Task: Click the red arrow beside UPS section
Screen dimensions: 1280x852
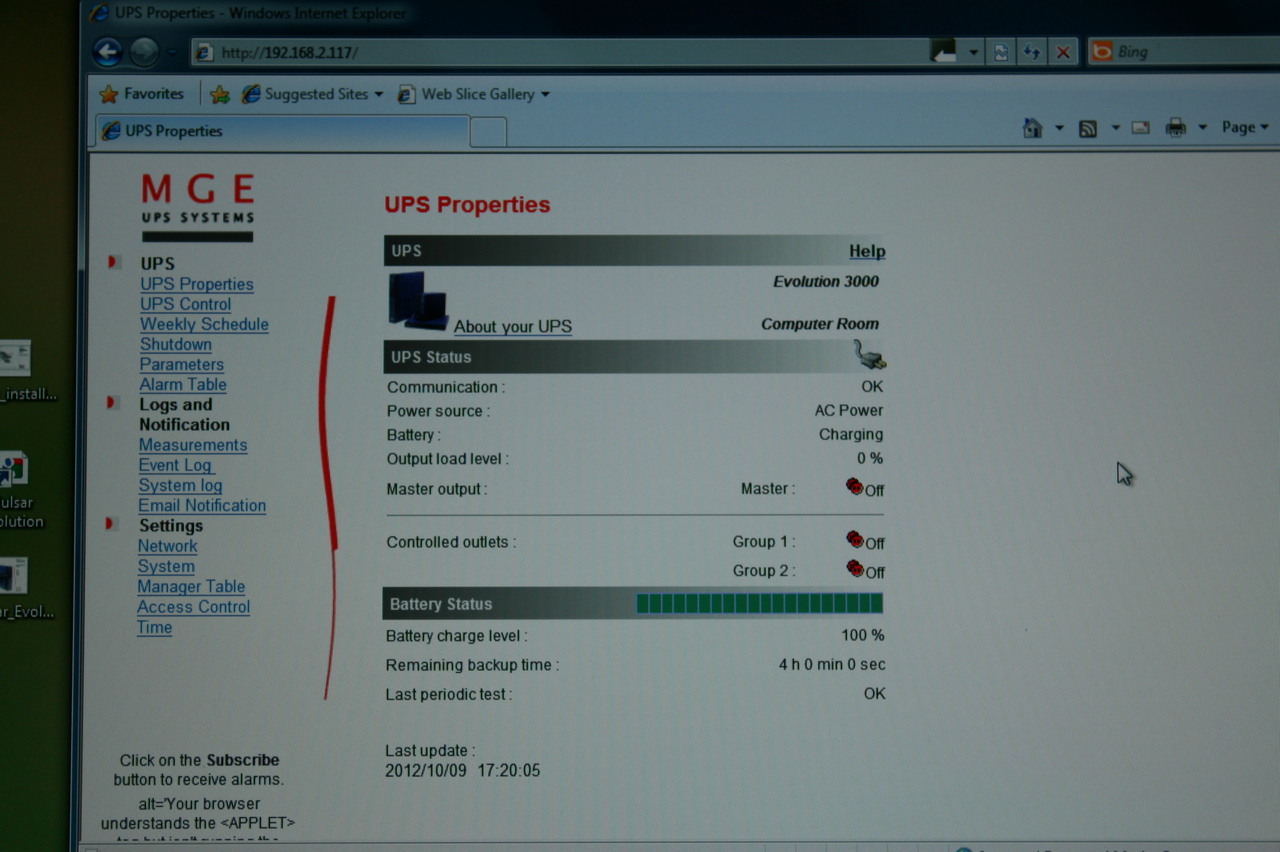Action: click(x=114, y=262)
